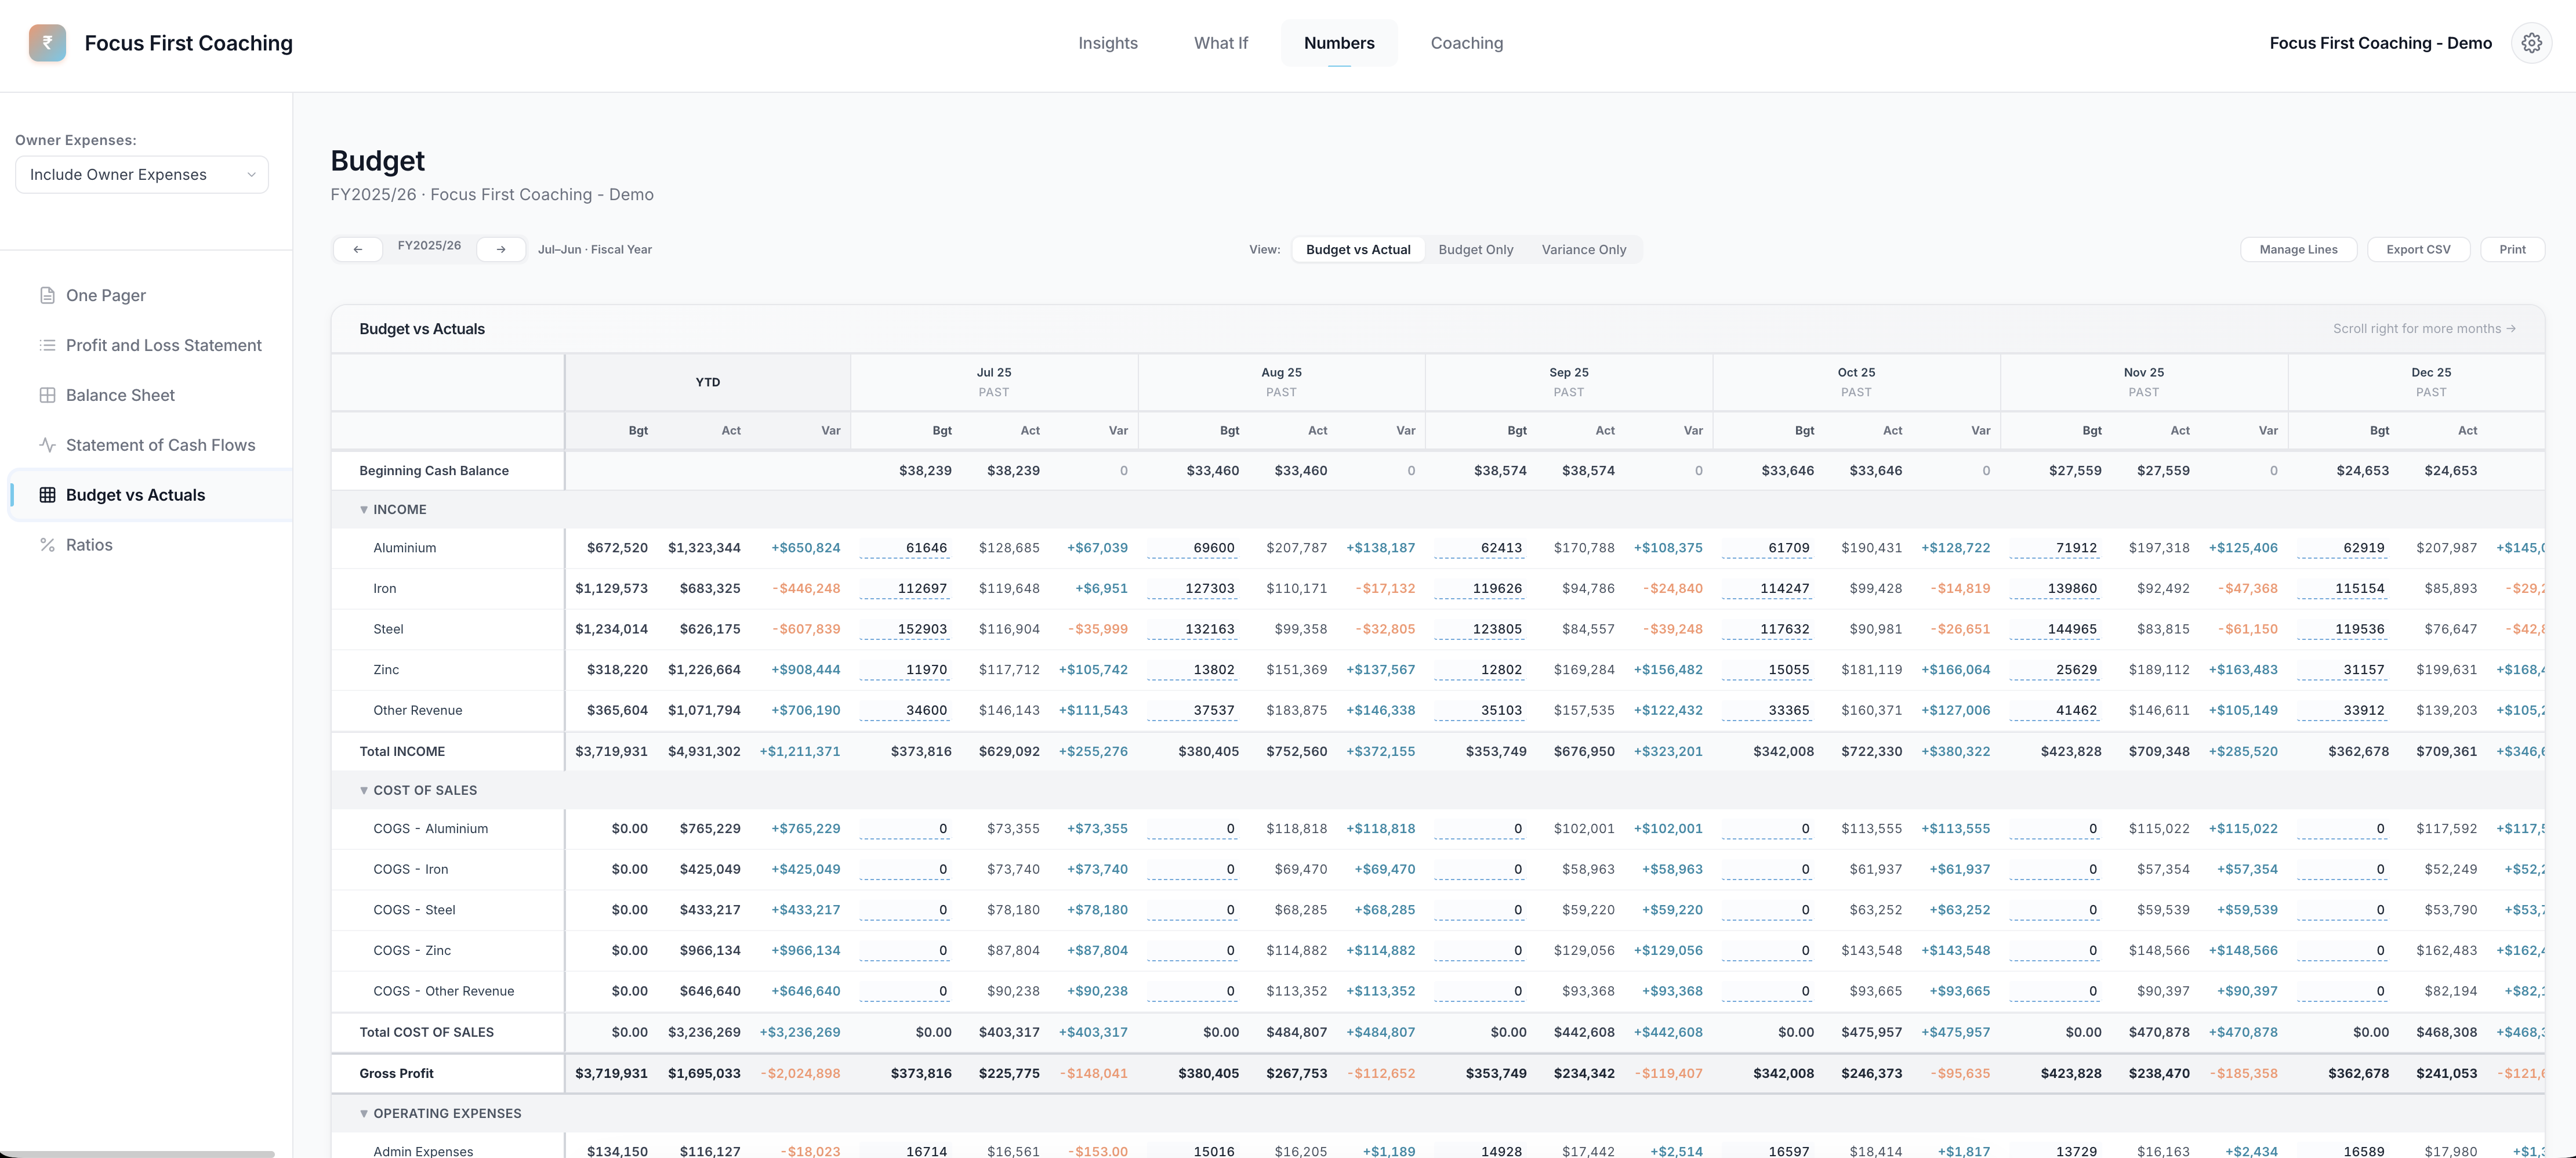Collapse the COST OF SALES section
The image size is (2576, 1158).
[365, 790]
